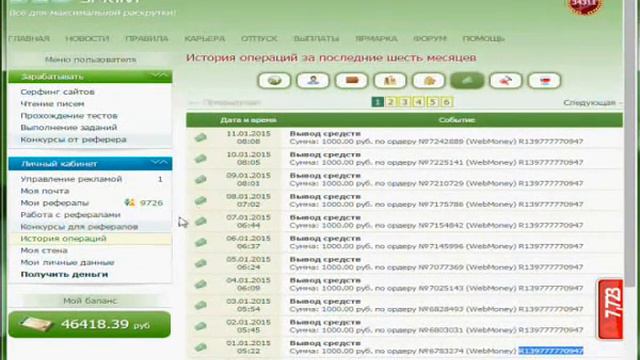Click the money icon in the 01.01.2015 row

point(200,347)
